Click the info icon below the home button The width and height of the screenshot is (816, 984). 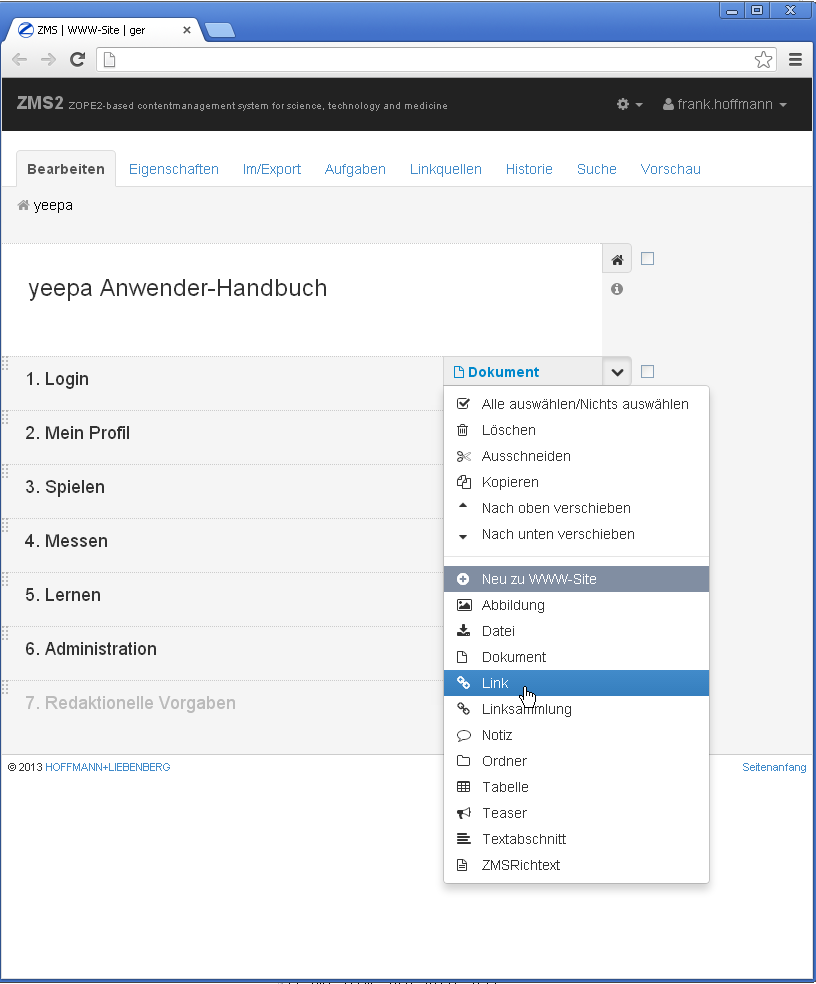[617, 289]
